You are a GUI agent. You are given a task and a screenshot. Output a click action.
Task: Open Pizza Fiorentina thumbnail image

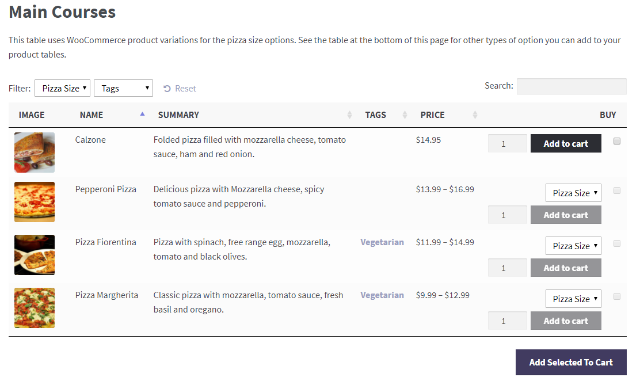click(34, 255)
